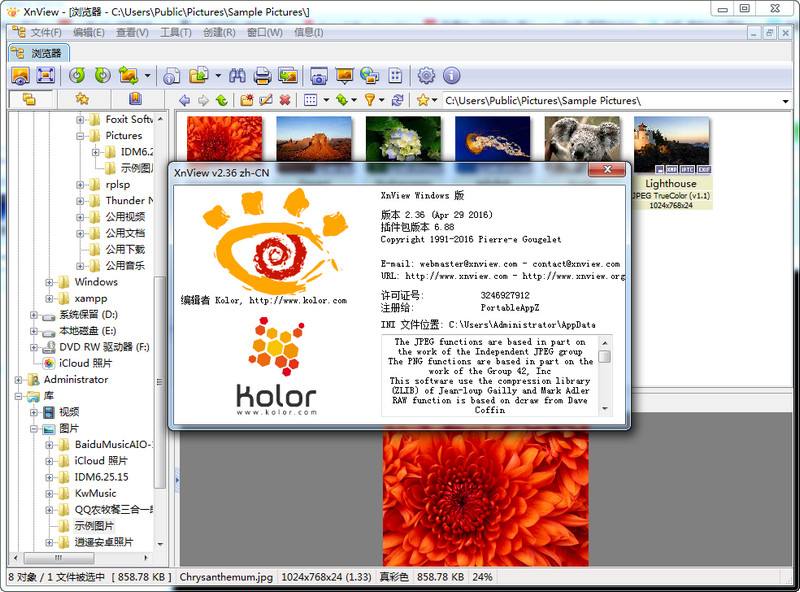This screenshot has width=800, height=592.
Task: Expand the Administrator tree node
Action: click(x=17, y=380)
